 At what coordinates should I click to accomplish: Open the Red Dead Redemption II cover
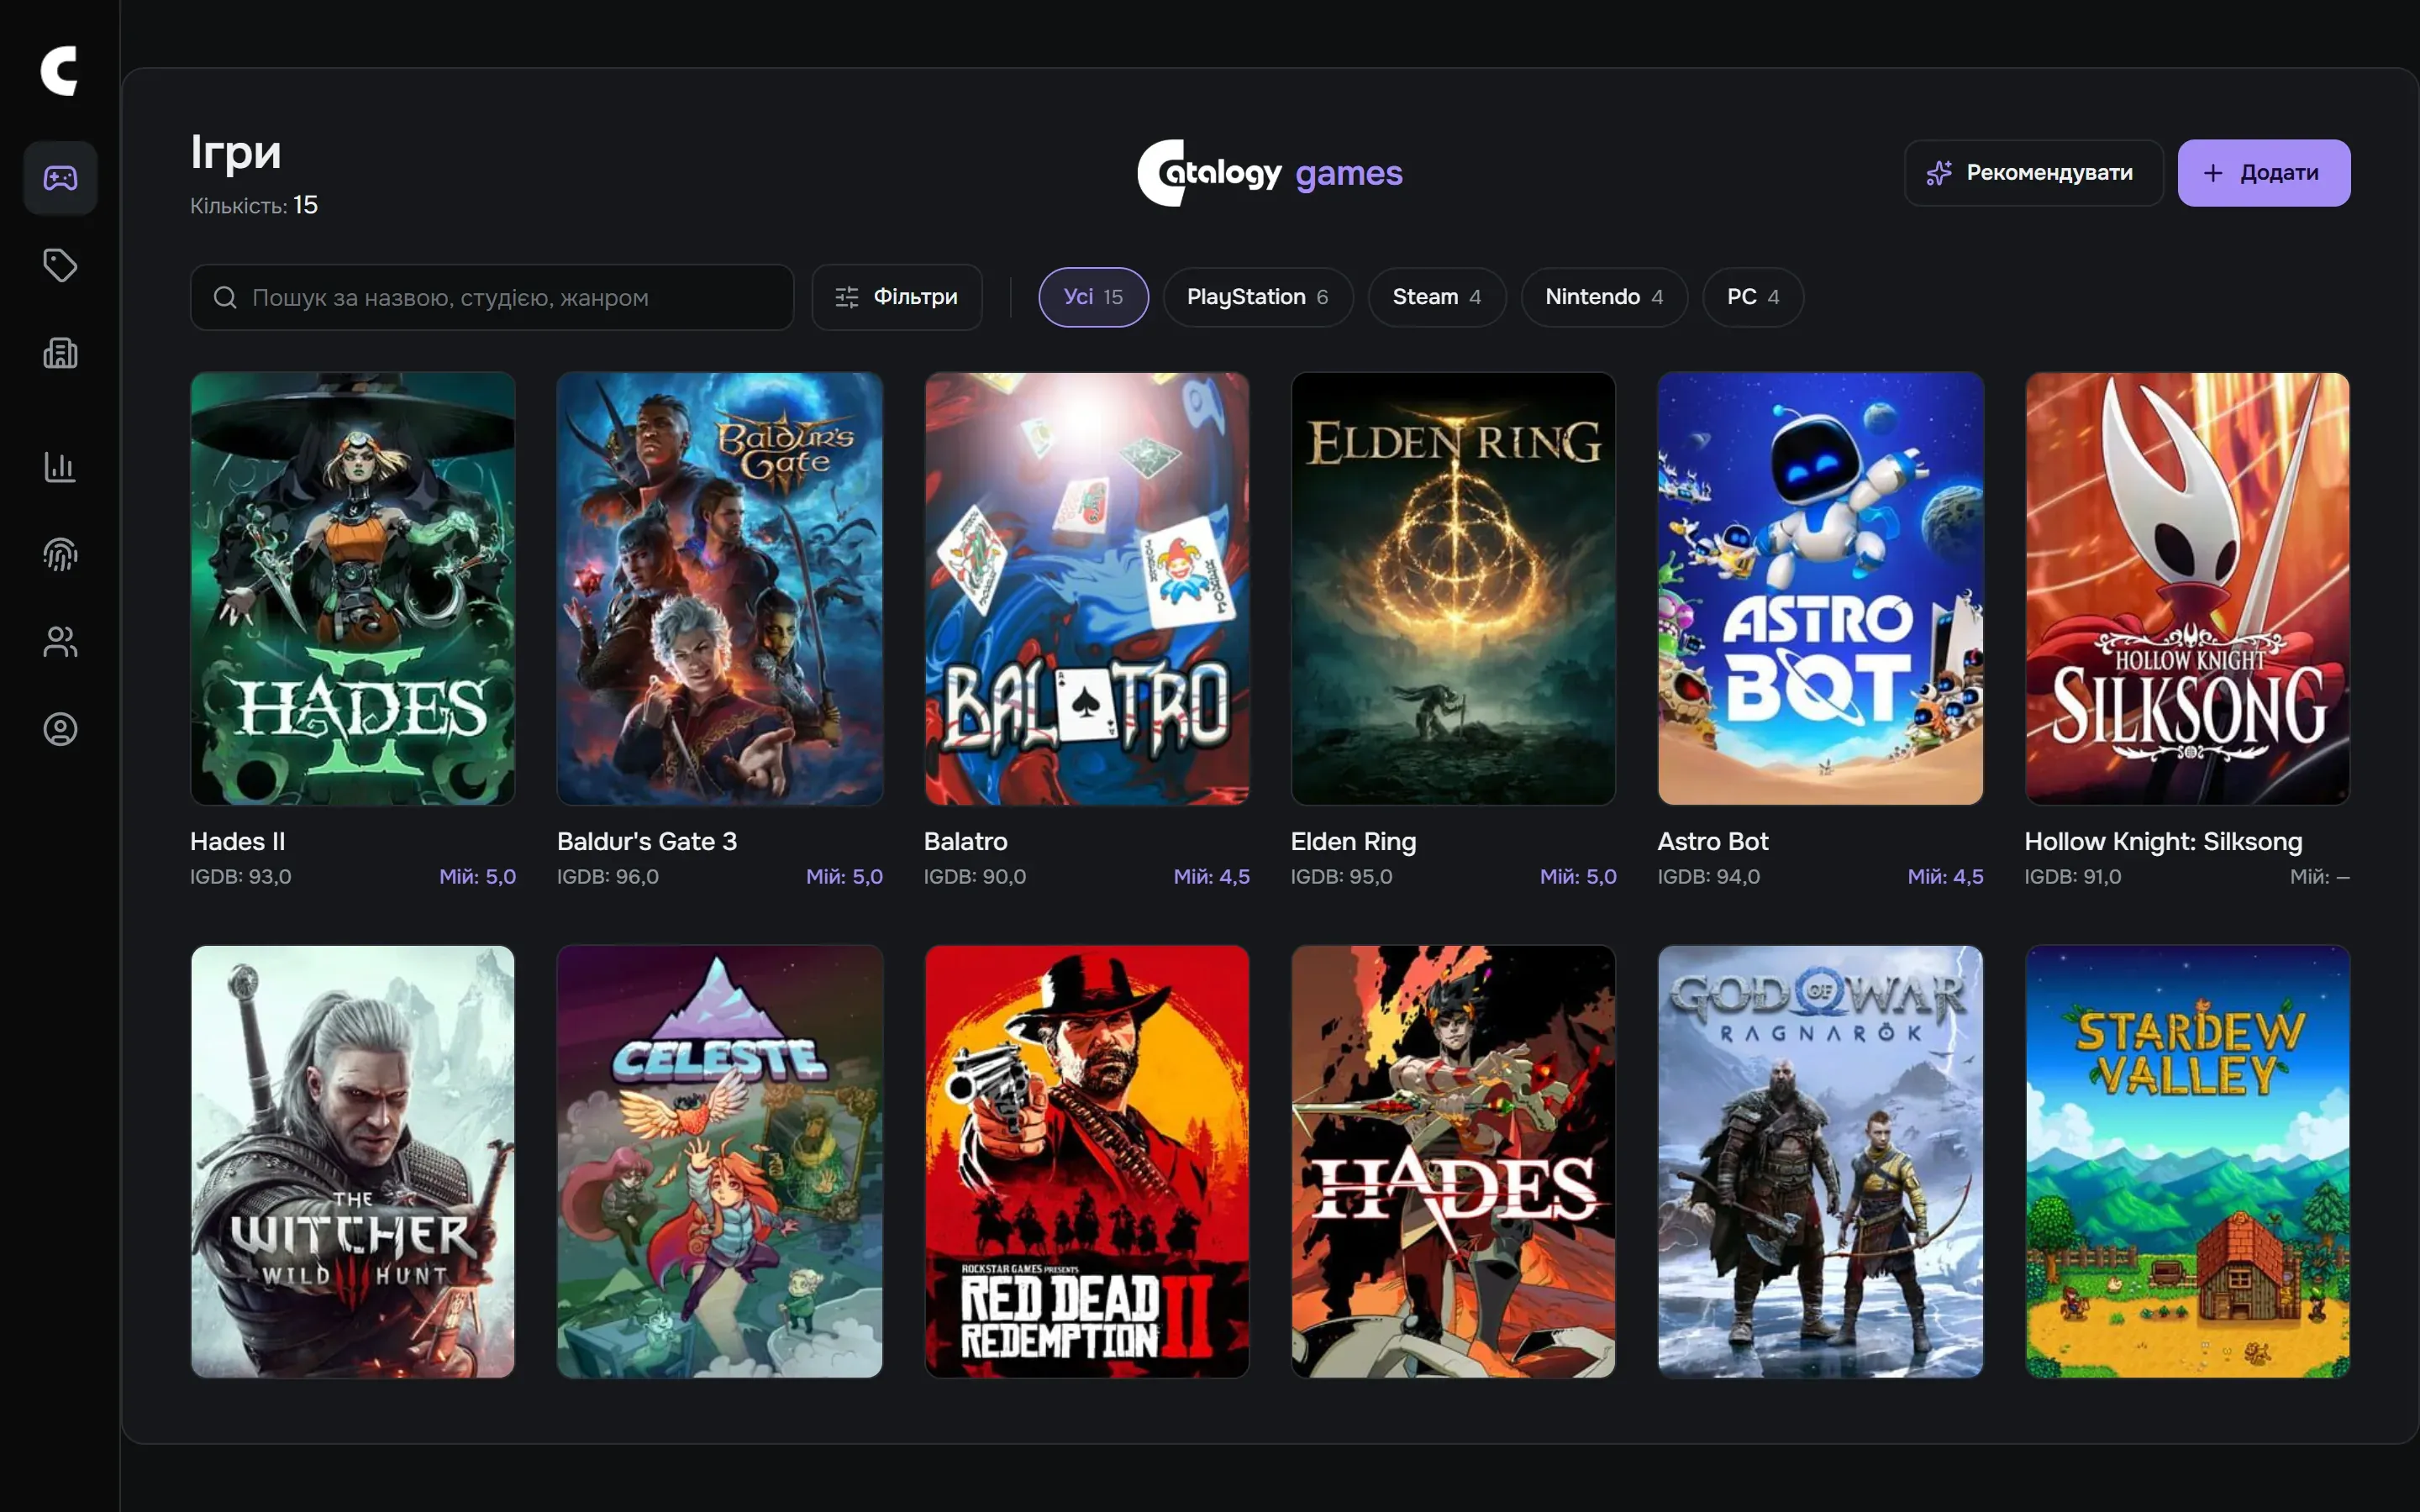click(1087, 1162)
